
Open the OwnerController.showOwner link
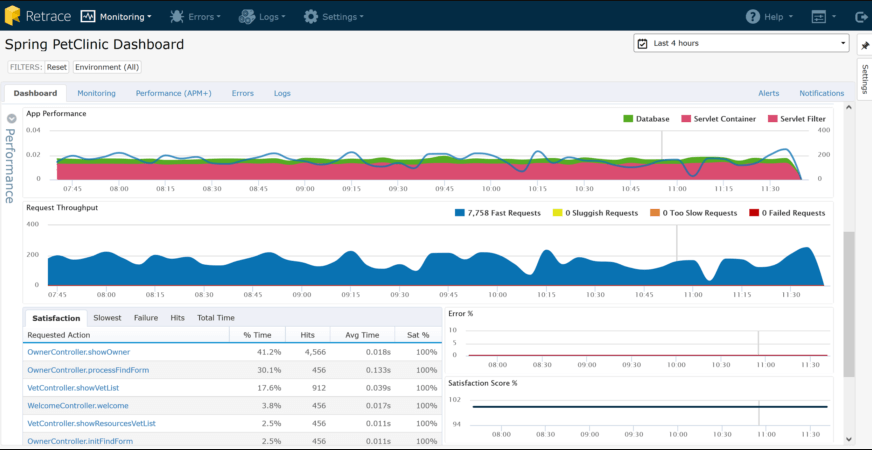pyautogui.click(x=78, y=352)
